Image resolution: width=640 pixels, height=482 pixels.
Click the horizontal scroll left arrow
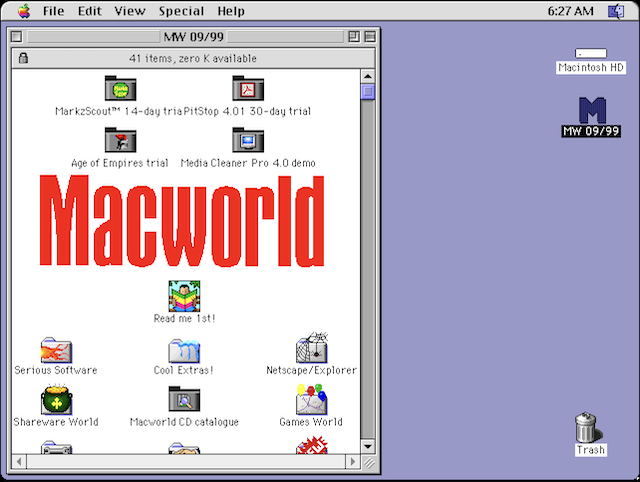(x=19, y=462)
